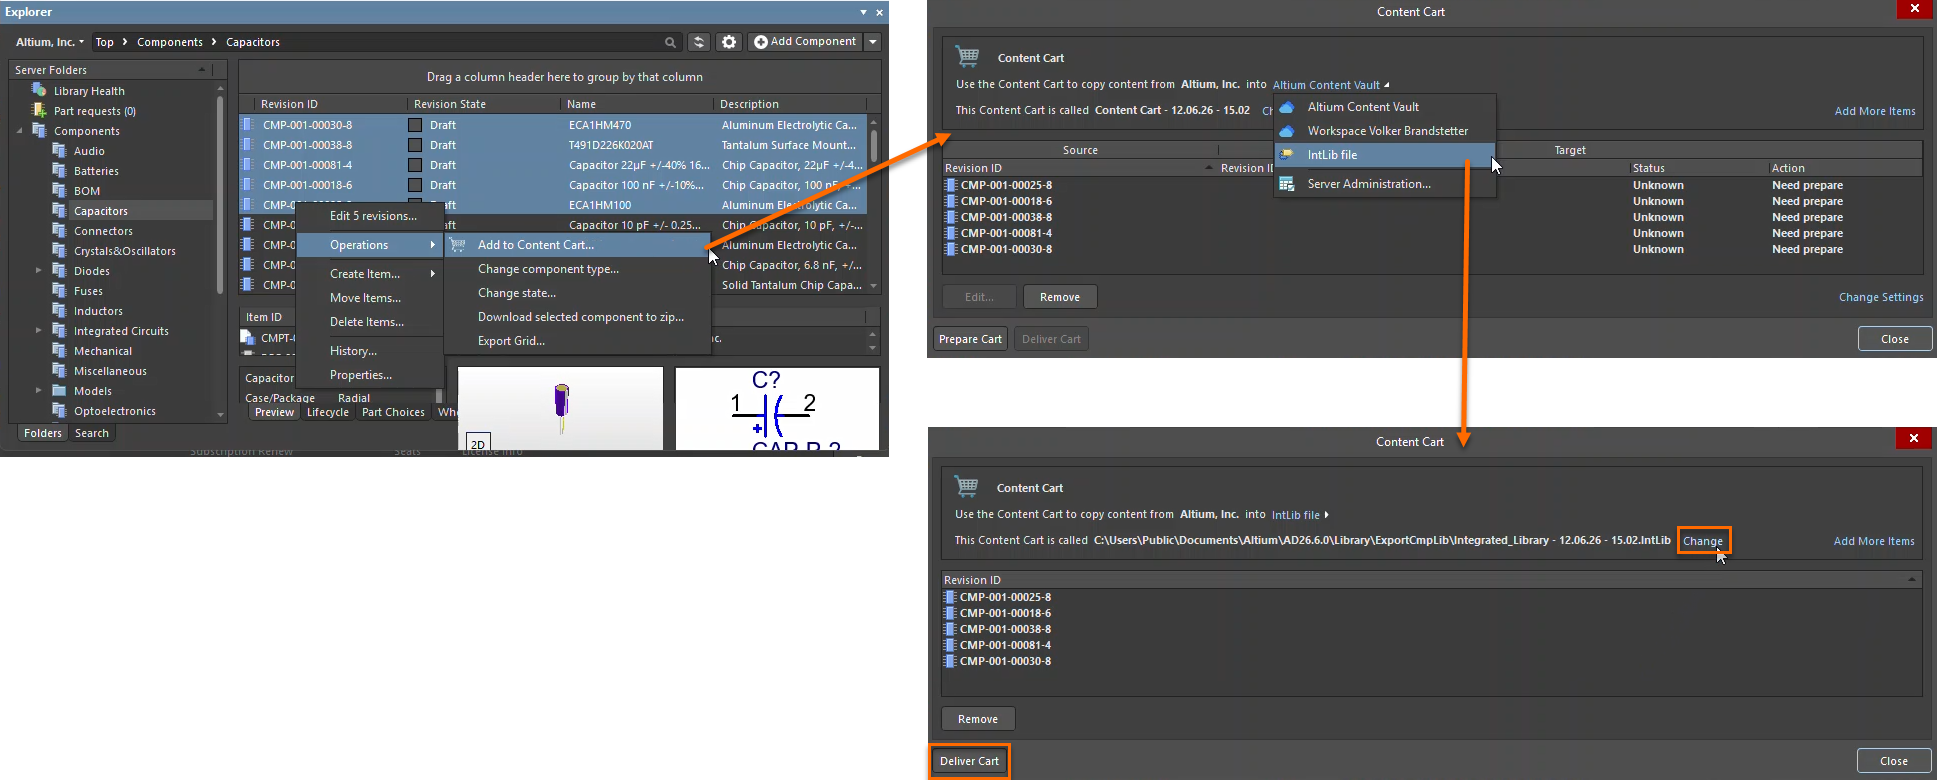Click the Library Health folder icon

40,90
